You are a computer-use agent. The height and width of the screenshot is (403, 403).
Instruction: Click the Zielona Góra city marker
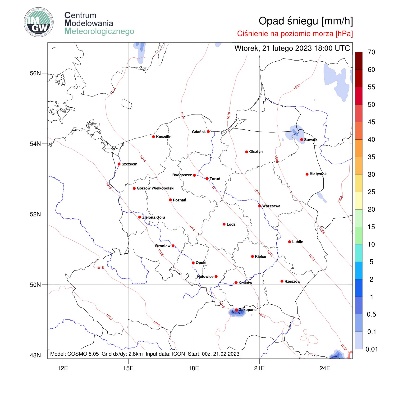[140, 217]
